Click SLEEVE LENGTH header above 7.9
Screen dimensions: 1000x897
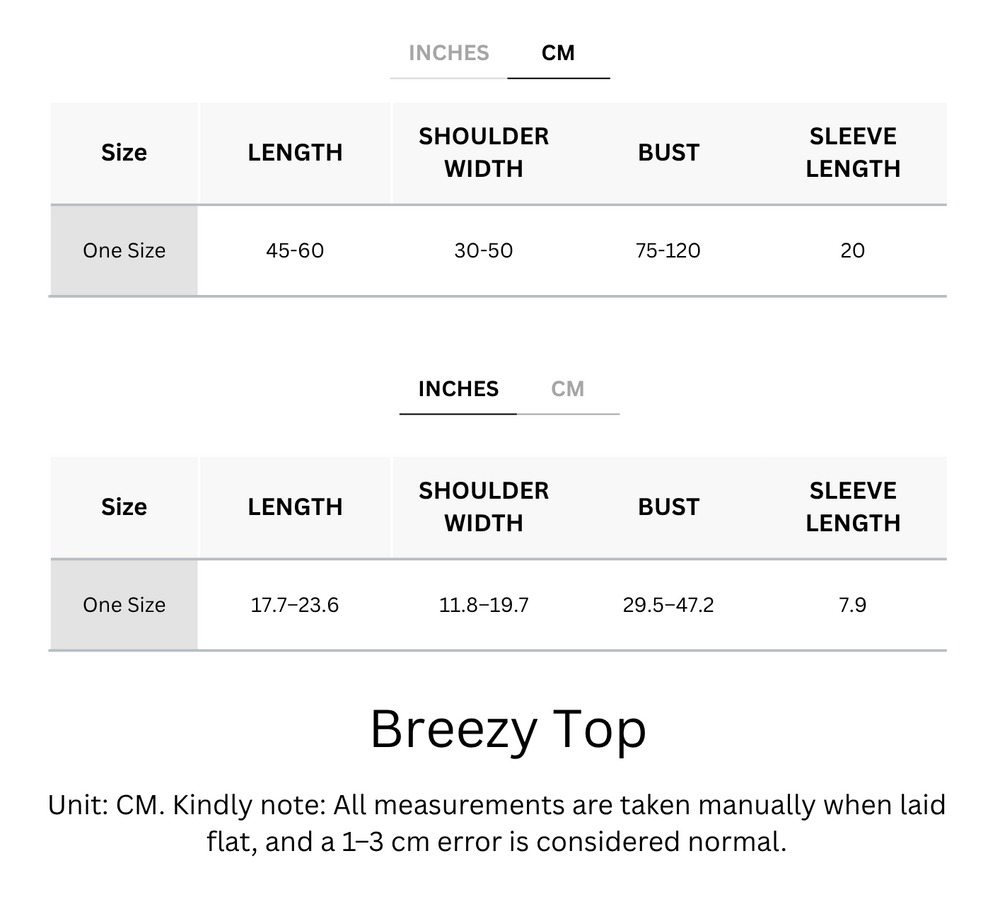852,507
